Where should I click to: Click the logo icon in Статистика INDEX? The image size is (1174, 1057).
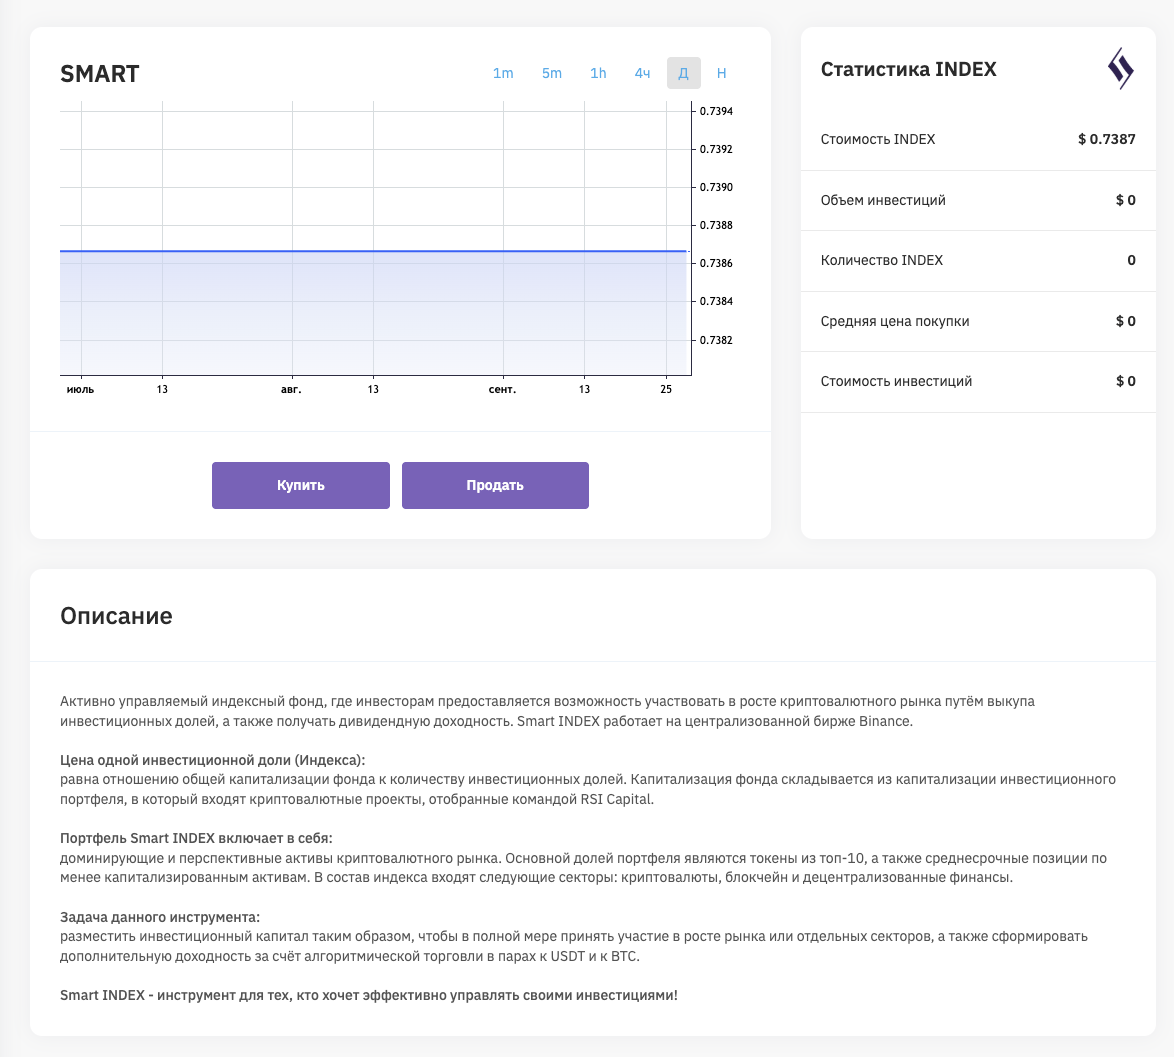pyautogui.click(x=1120, y=69)
